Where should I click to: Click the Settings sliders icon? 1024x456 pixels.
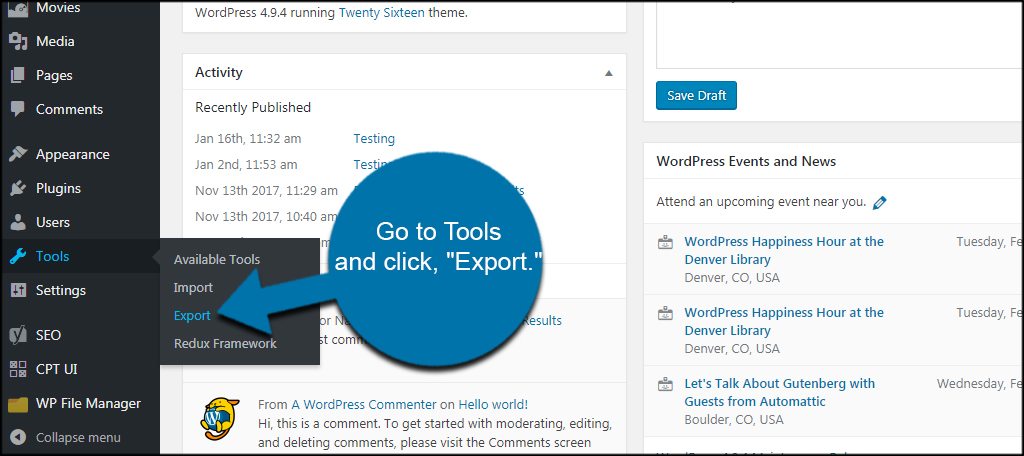[18, 290]
